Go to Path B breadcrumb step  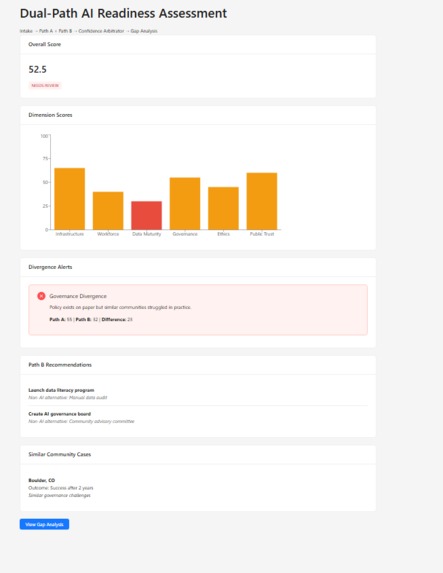coord(65,31)
